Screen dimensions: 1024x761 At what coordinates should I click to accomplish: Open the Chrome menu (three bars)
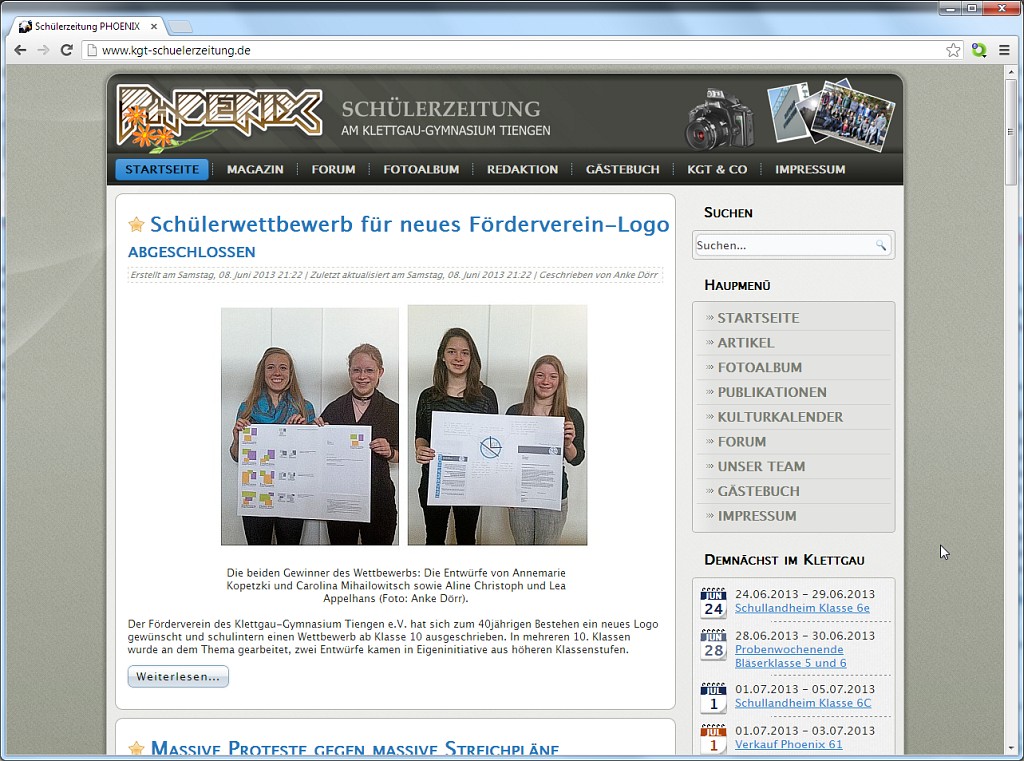(x=1004, y=50)
